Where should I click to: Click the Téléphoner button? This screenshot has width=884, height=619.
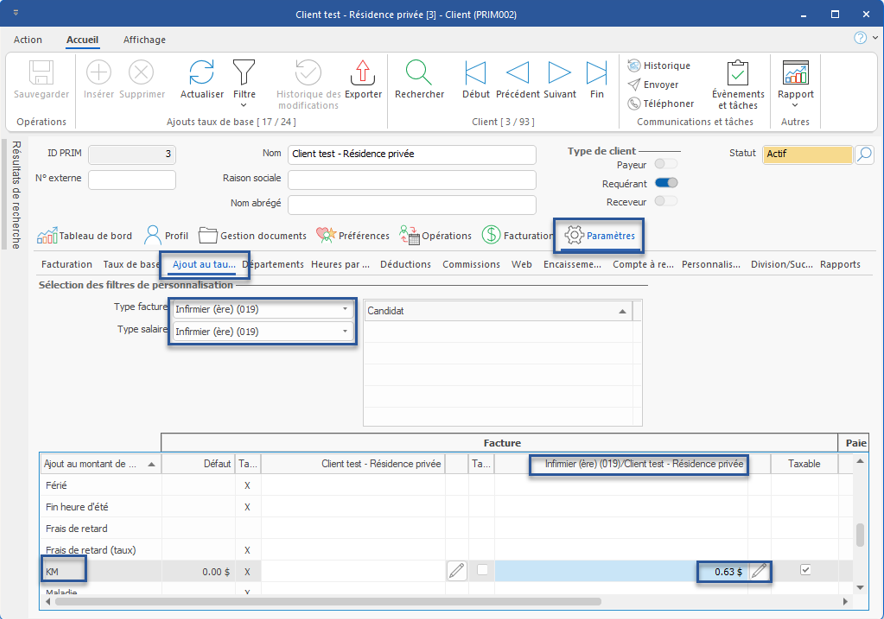click(660, 104)
